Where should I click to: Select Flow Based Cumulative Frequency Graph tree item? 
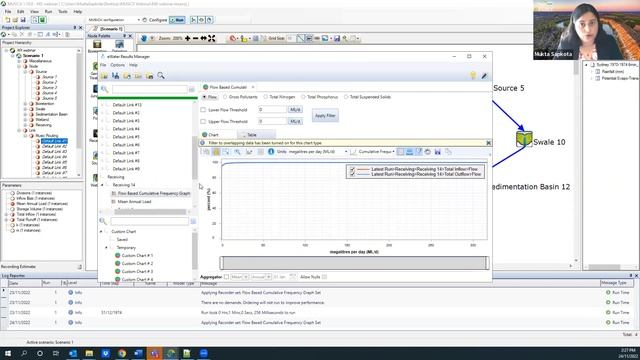pyautogui.click(x=154, y=193)
